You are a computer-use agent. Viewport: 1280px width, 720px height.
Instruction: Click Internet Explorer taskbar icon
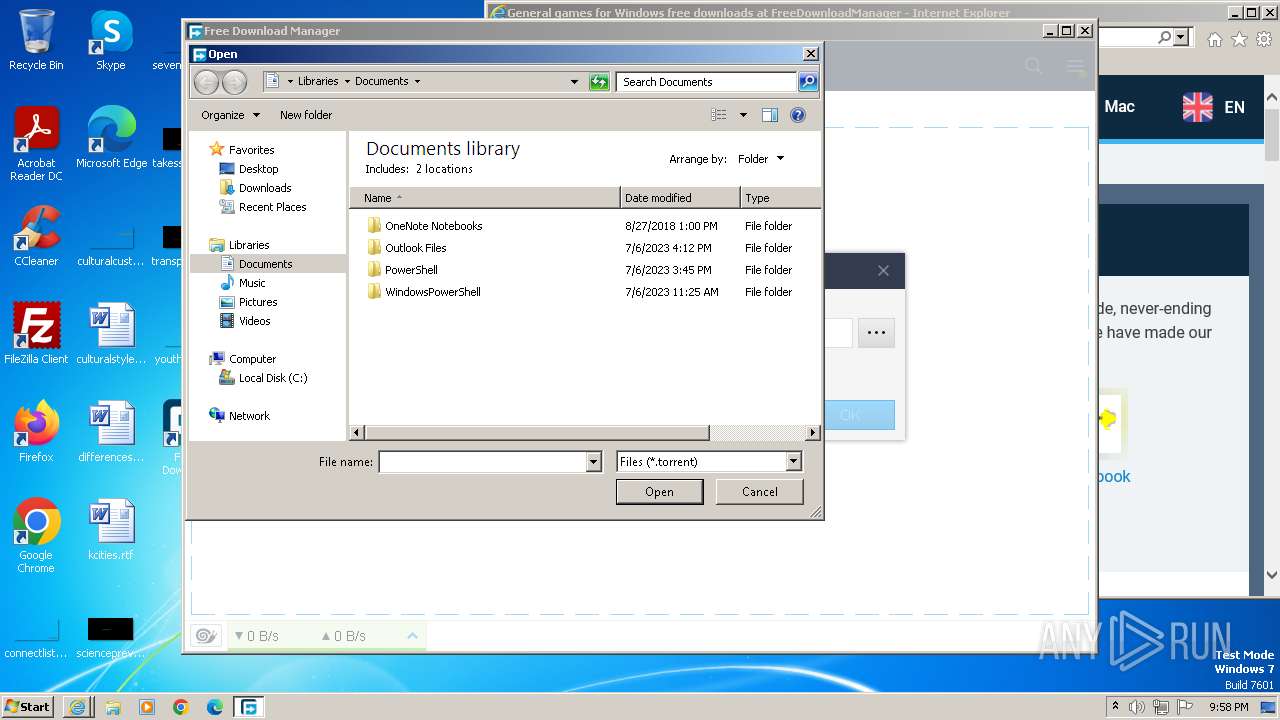[x=78, y=707]
